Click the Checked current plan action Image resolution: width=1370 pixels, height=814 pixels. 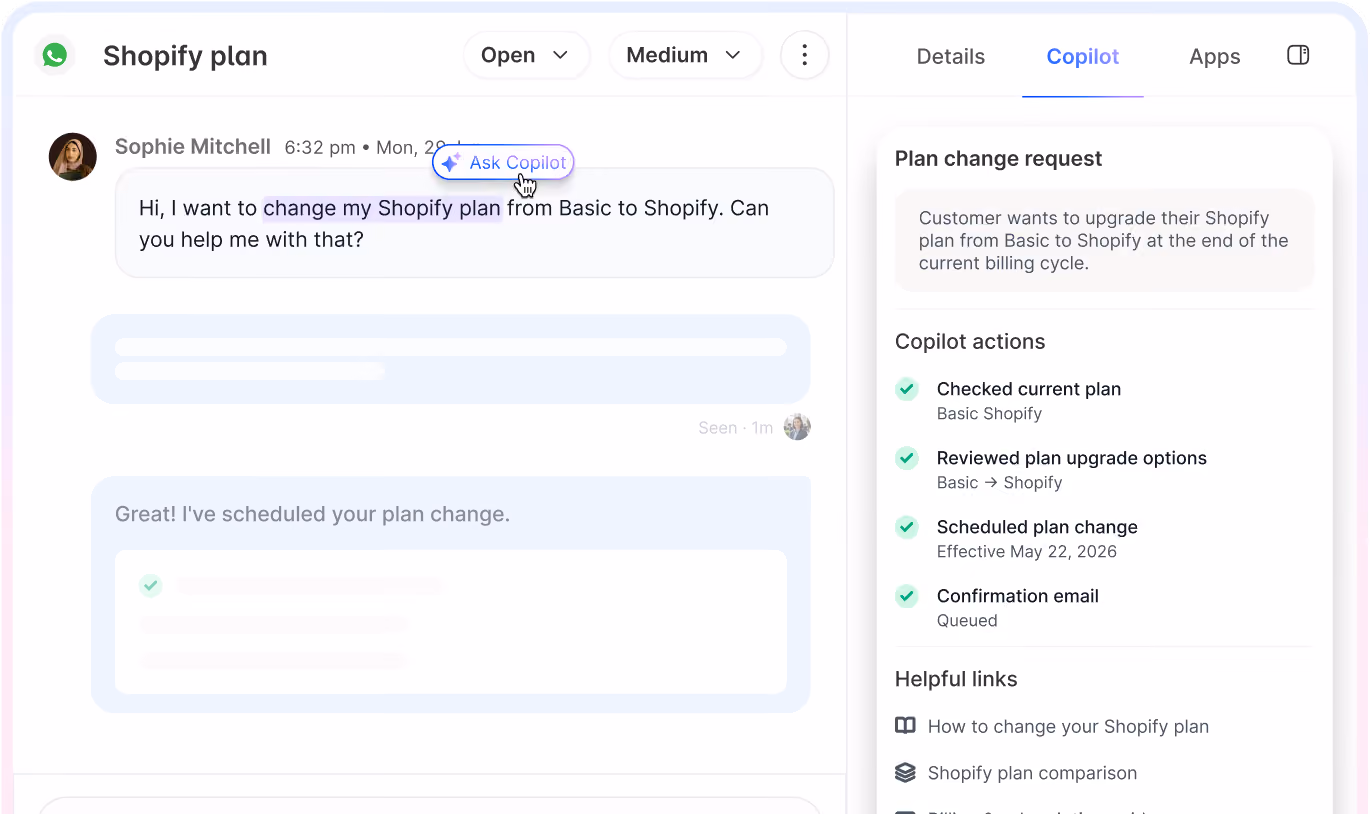pyautogui.click(x=1029, y=389)
